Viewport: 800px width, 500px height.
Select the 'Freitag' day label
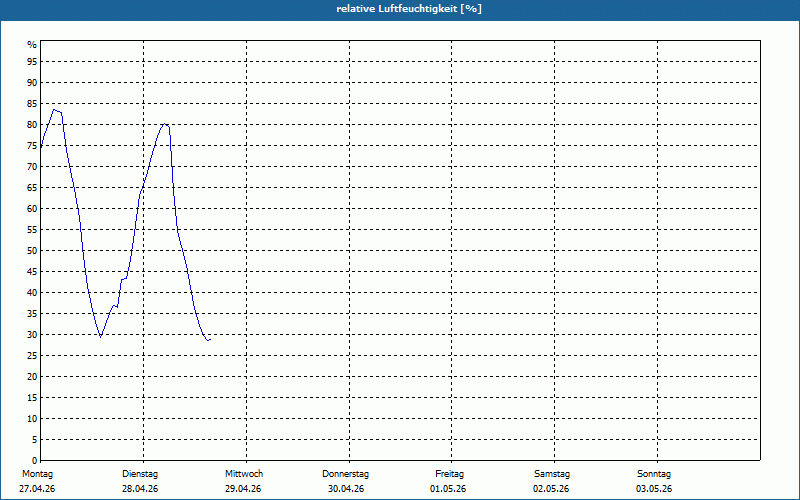[x=449, y=474]
